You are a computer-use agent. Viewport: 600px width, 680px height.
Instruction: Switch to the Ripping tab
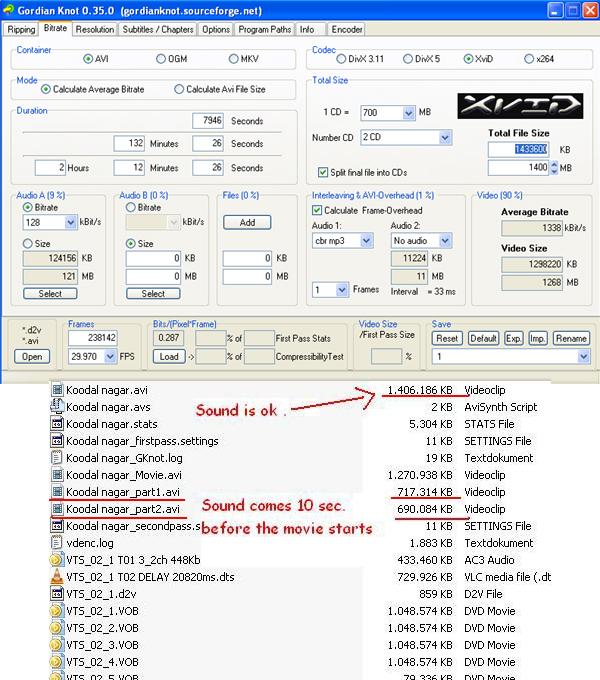pyautogui.click(x=21, y=29)
